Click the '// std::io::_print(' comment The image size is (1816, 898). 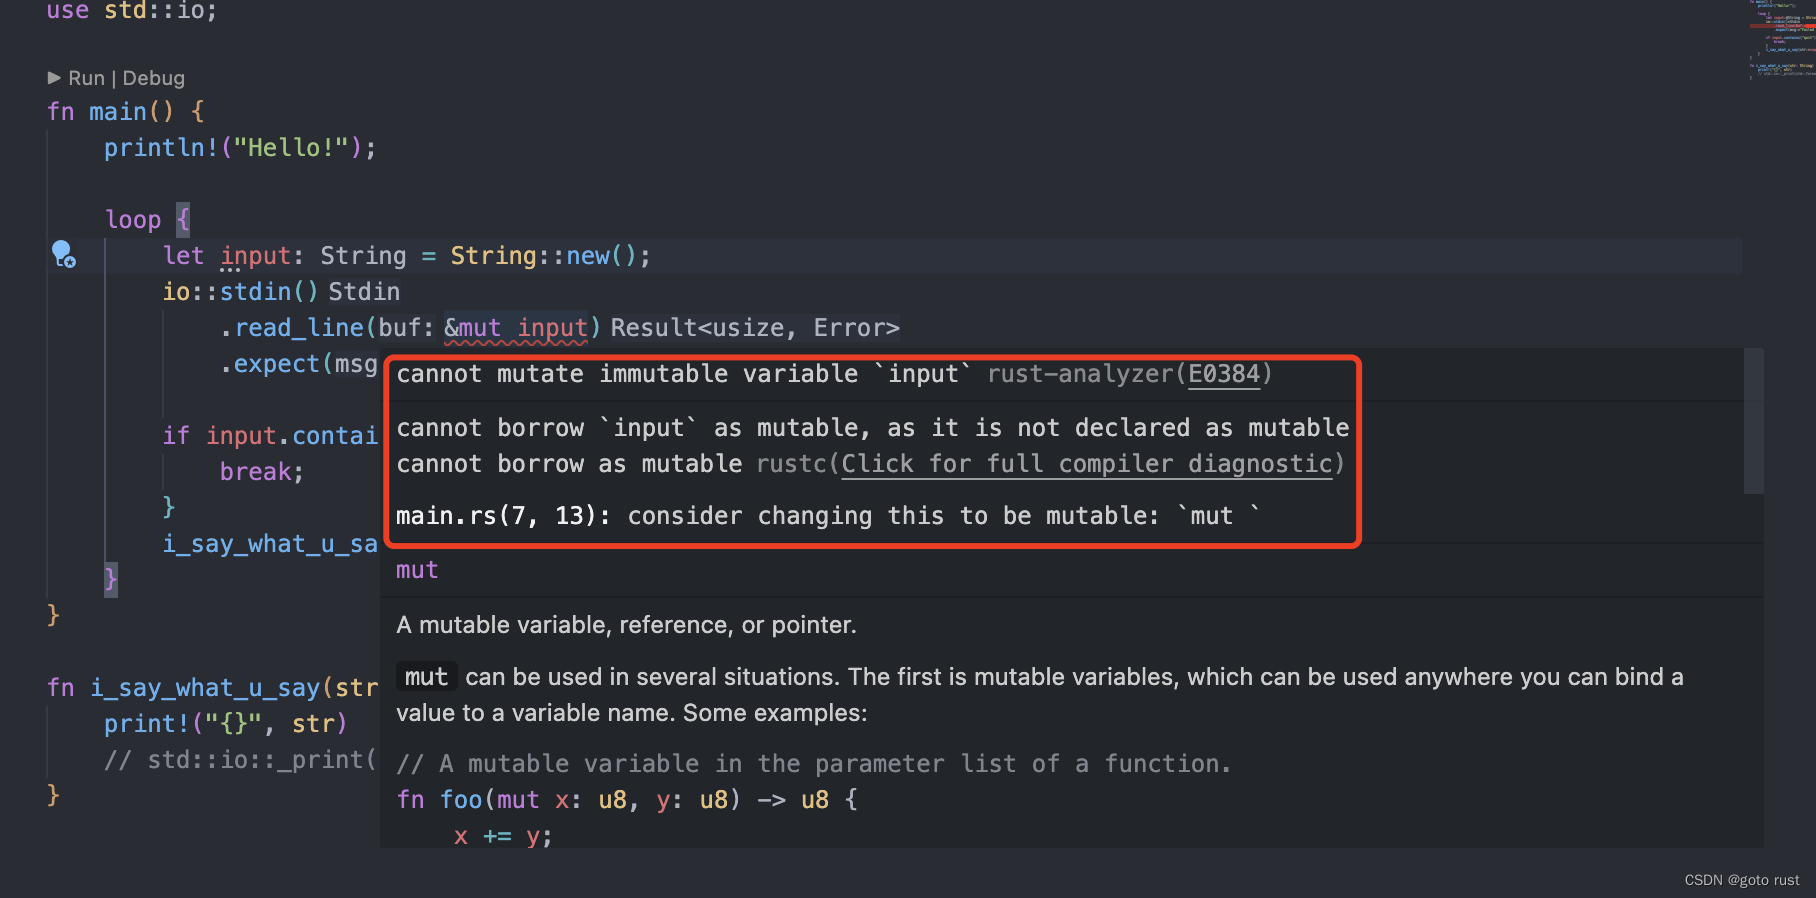240,760
